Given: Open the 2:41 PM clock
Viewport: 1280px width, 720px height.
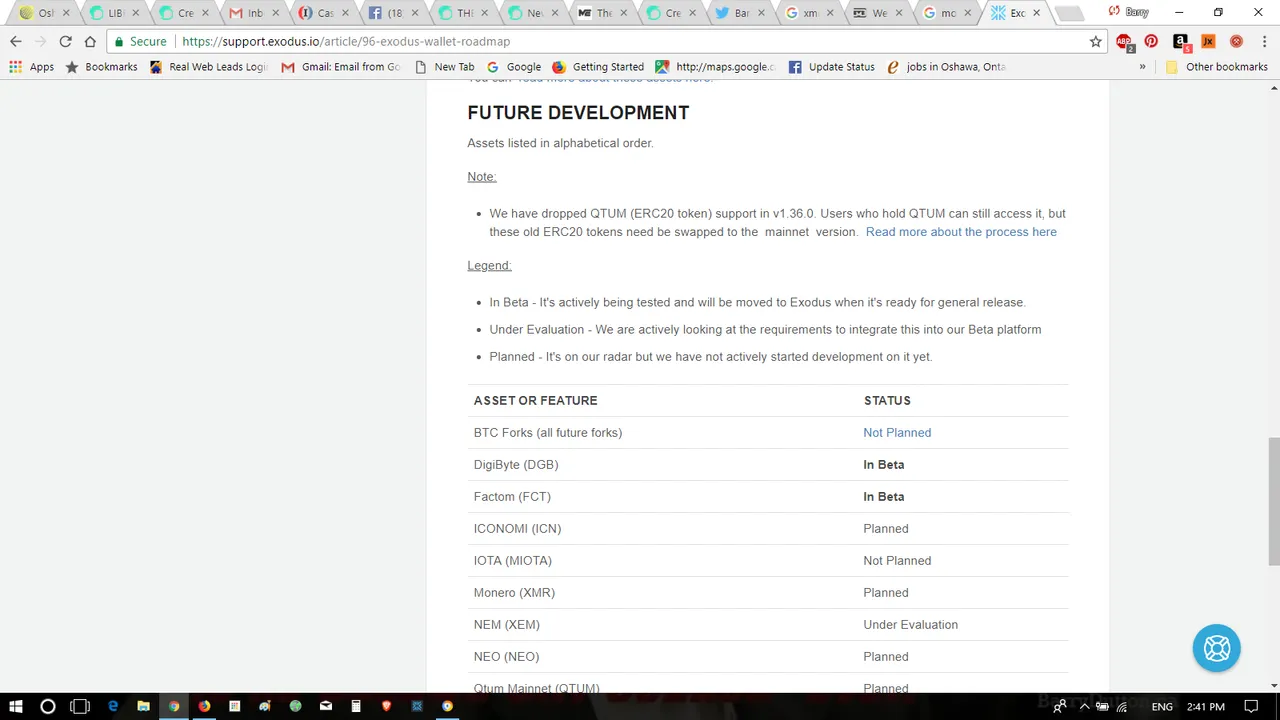Looking at the screenshot, I should pos(1205,706).
